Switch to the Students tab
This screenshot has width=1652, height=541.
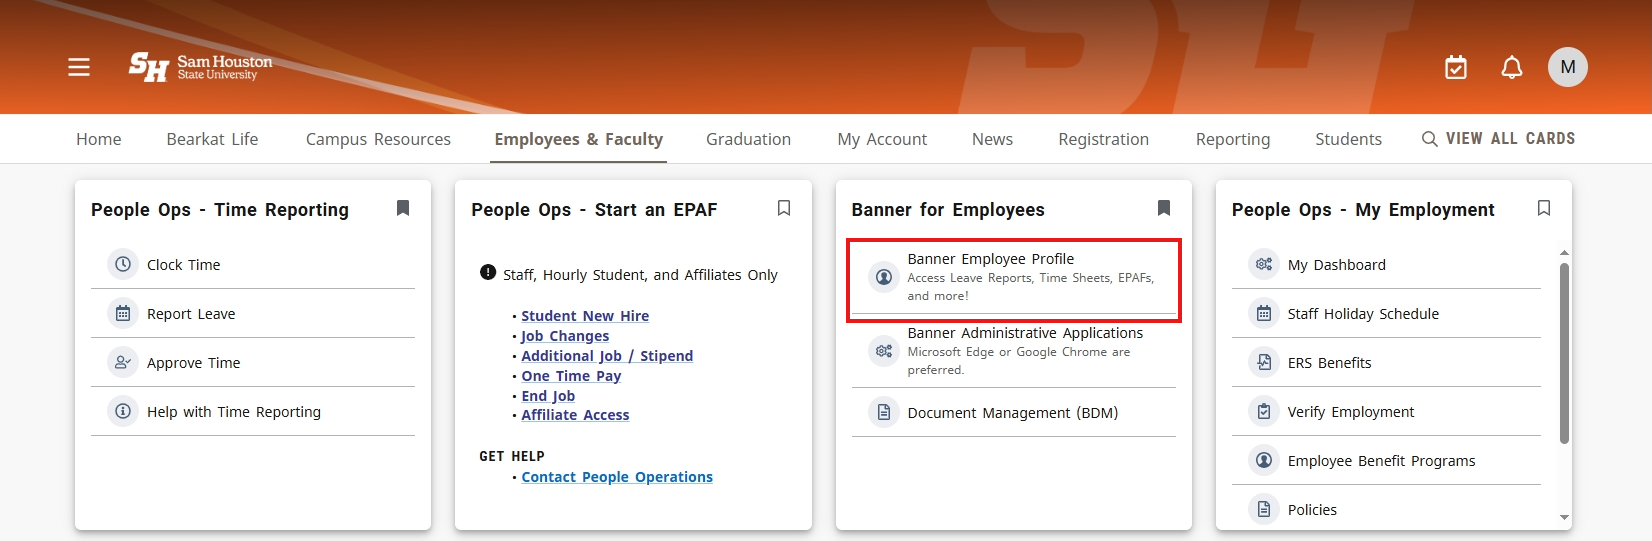[1348, 139]
